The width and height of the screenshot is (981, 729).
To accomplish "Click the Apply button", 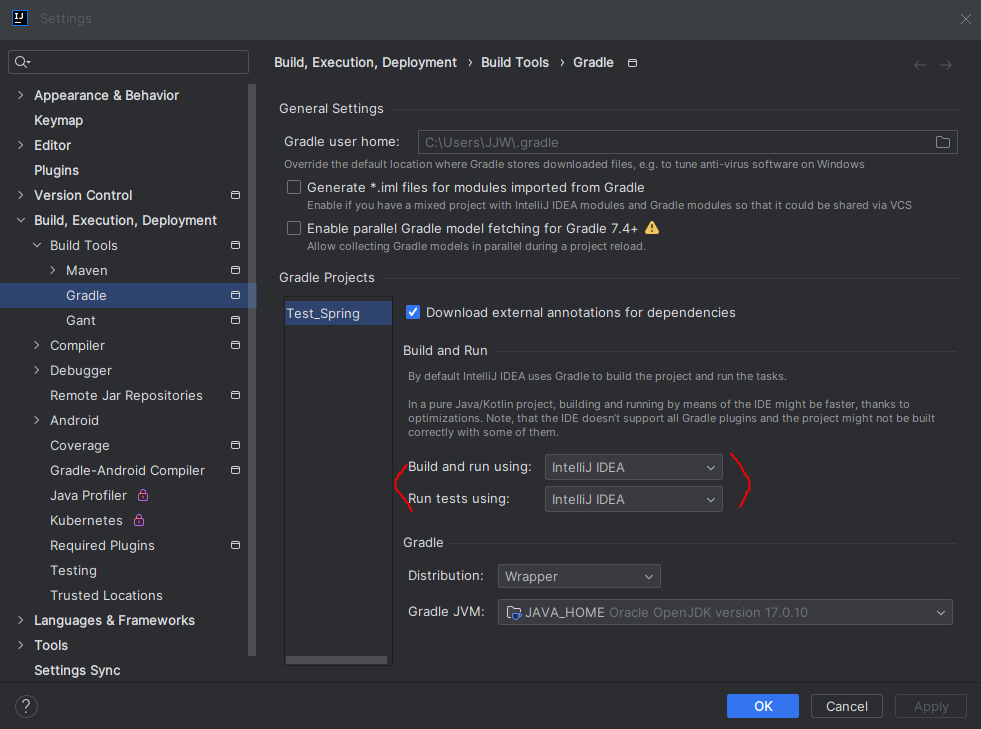I will (931, 706).
